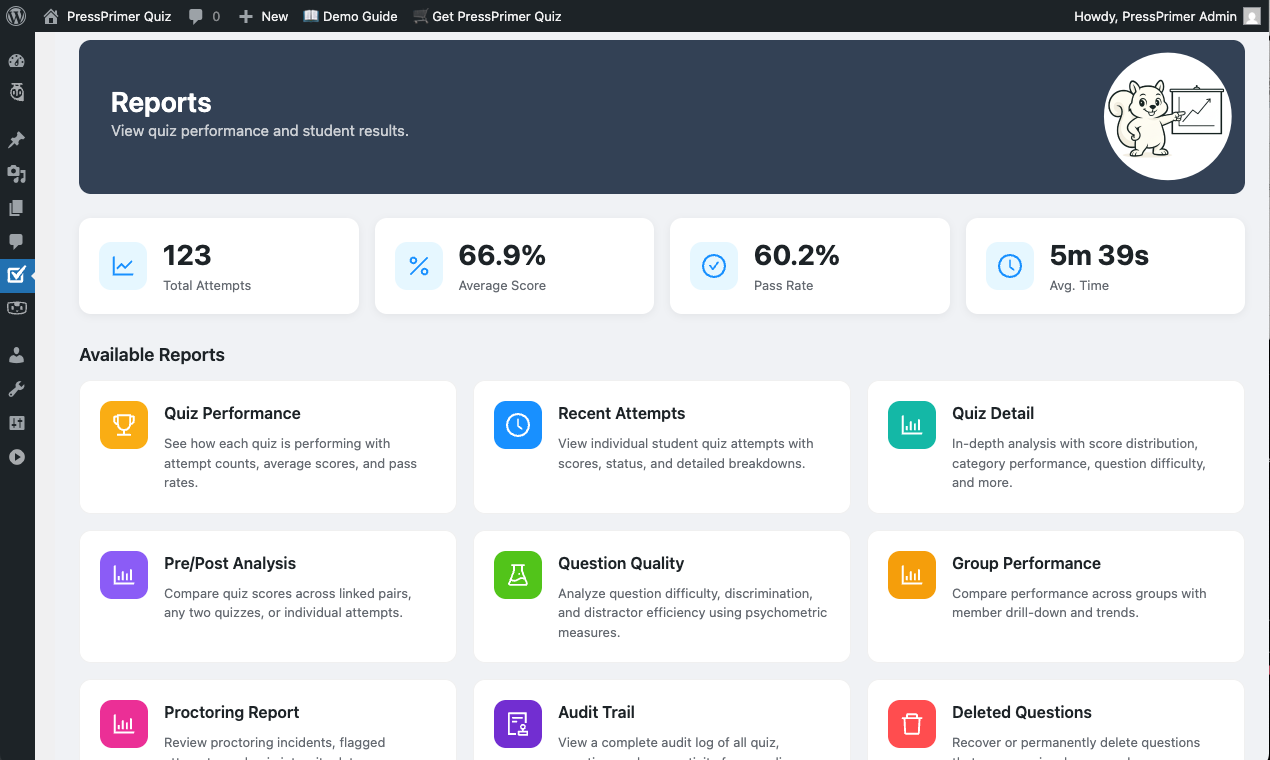Click the 60.2% pass rate value
1270x760 pixels.
tap(797, 256)
